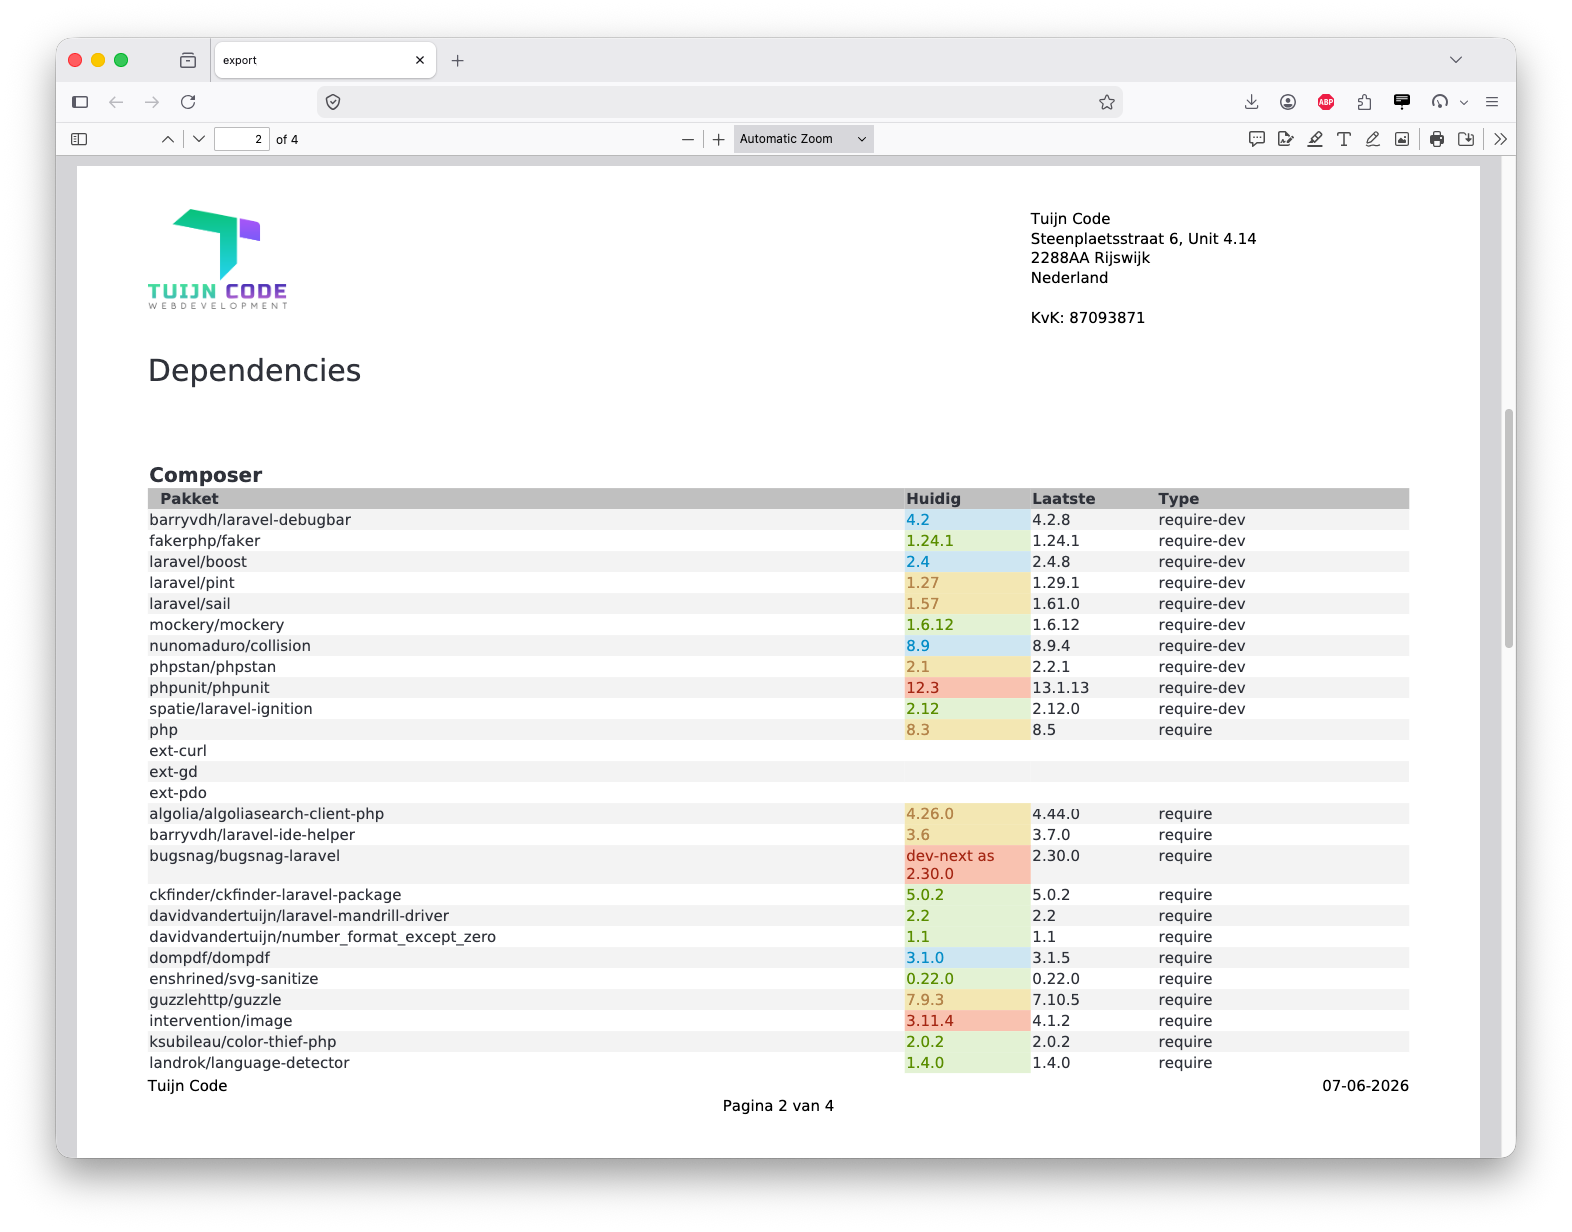Select the export tab
The image size is (1572, 1232).
click(324, 60)
